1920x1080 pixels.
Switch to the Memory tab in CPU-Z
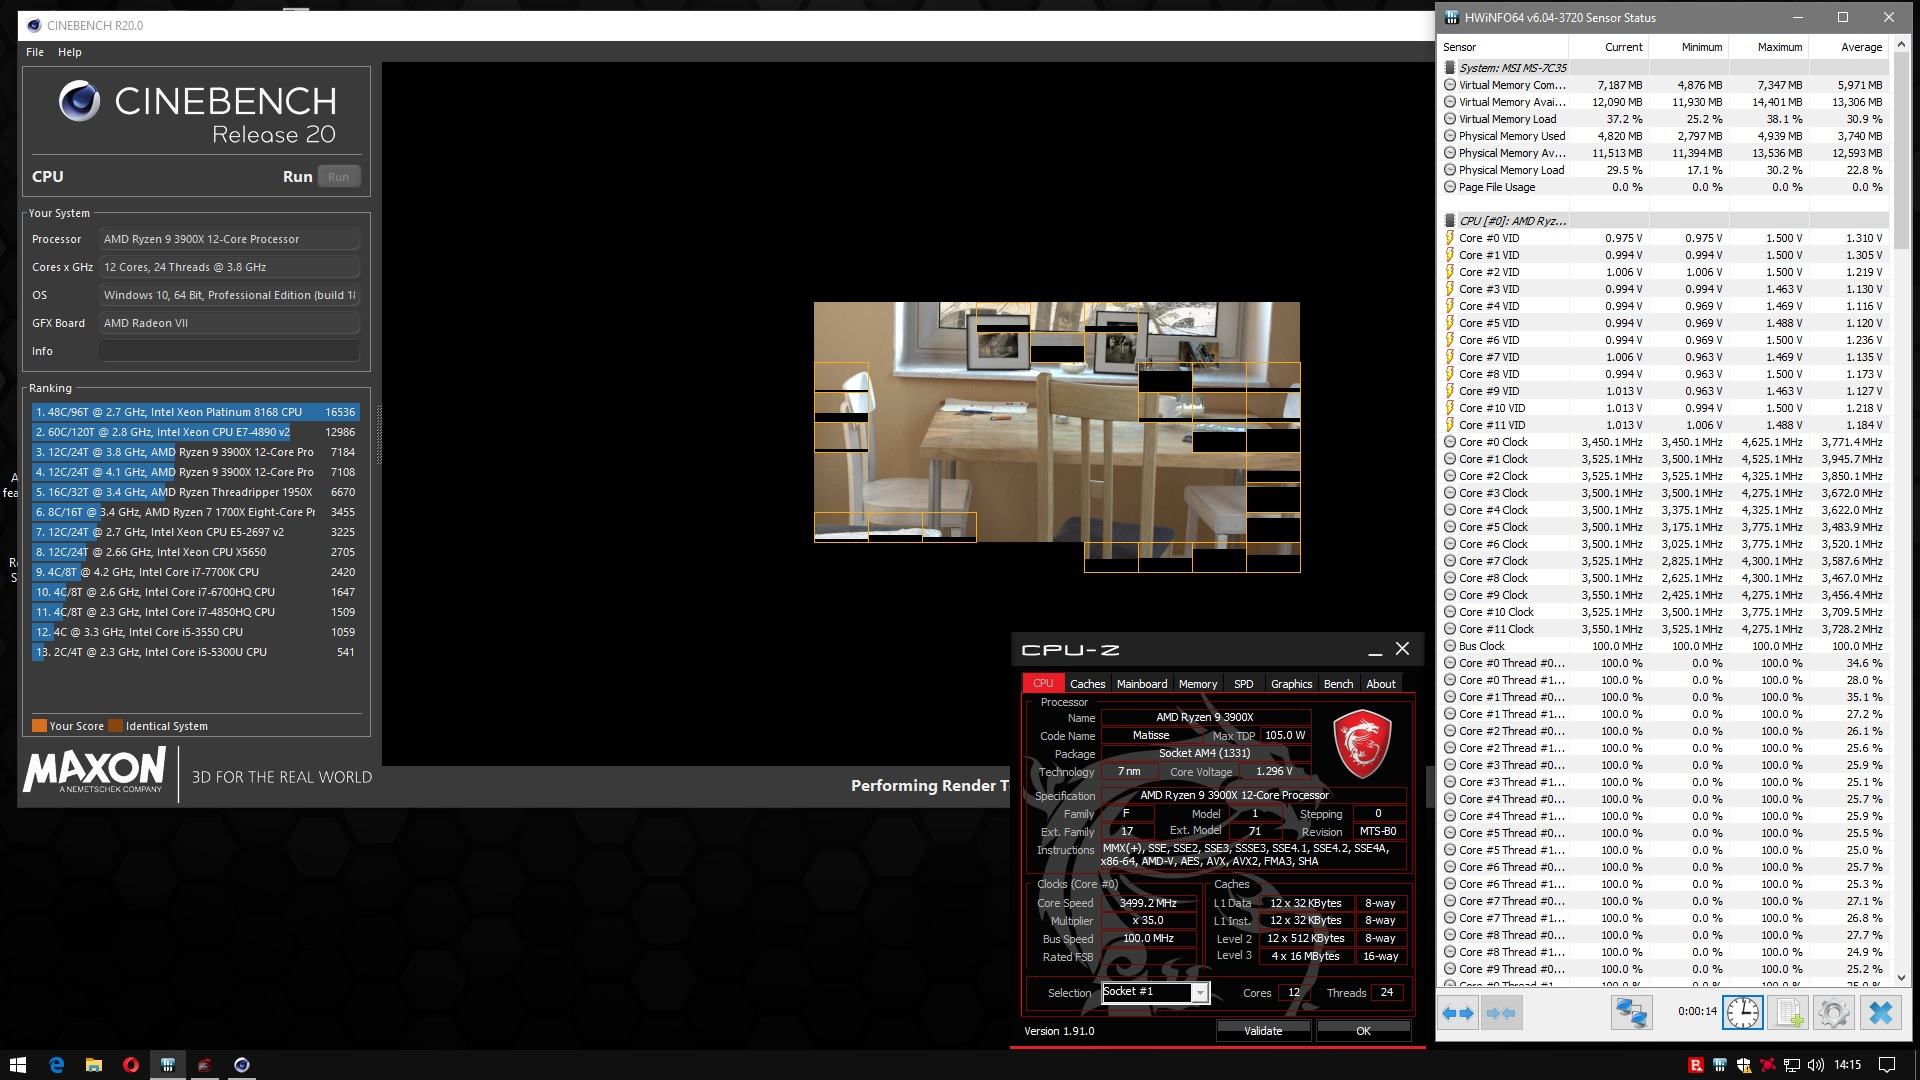pos(1198,684)
